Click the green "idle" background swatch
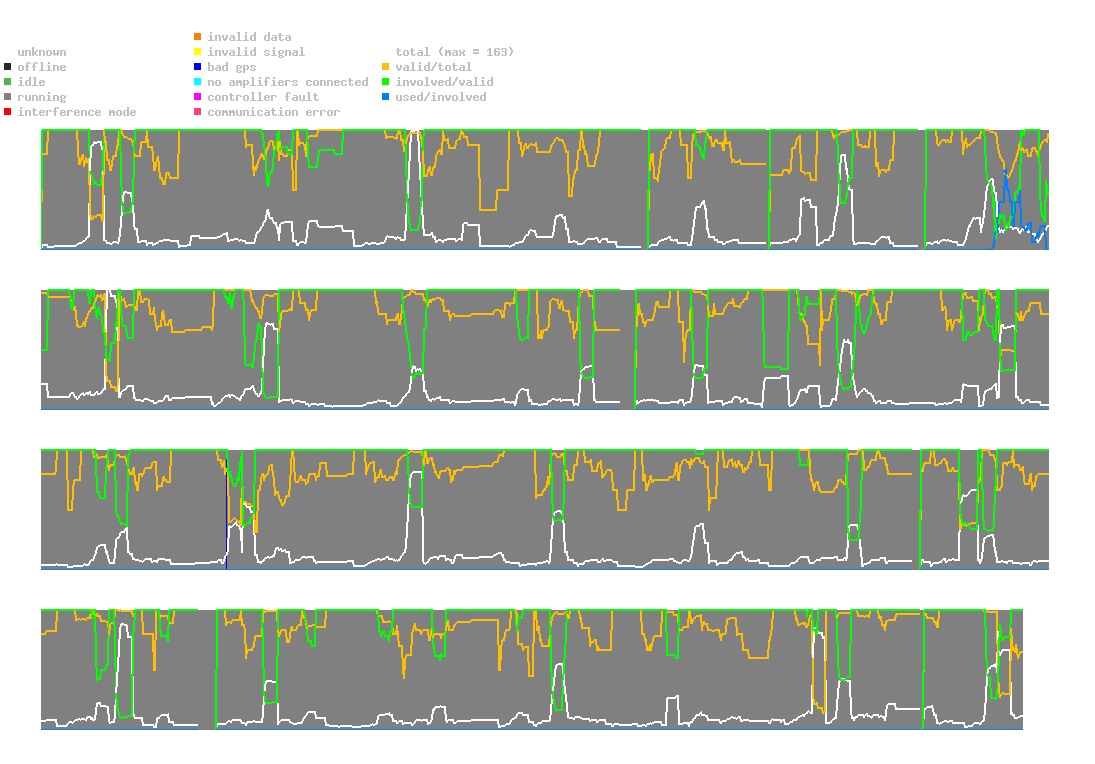Viewport: 1095px width, 764px height. click(x=8, y=82)
